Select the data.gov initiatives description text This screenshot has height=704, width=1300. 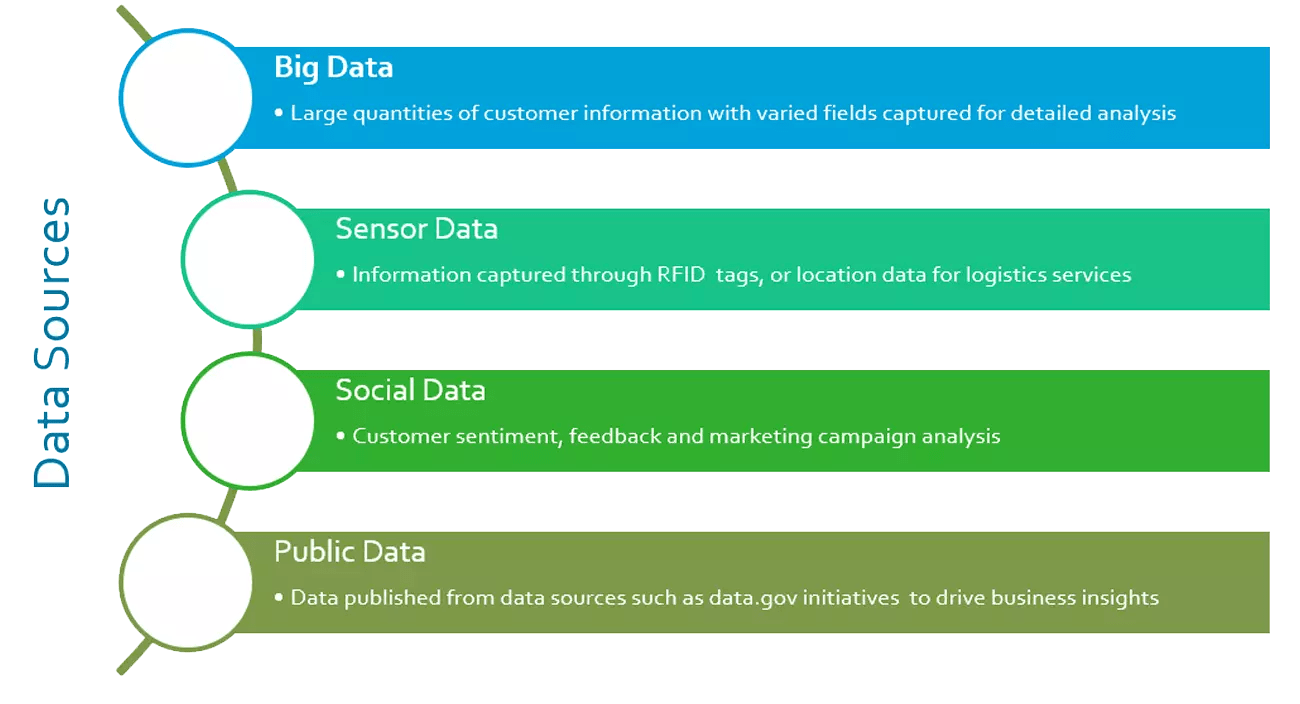[724, 599]
